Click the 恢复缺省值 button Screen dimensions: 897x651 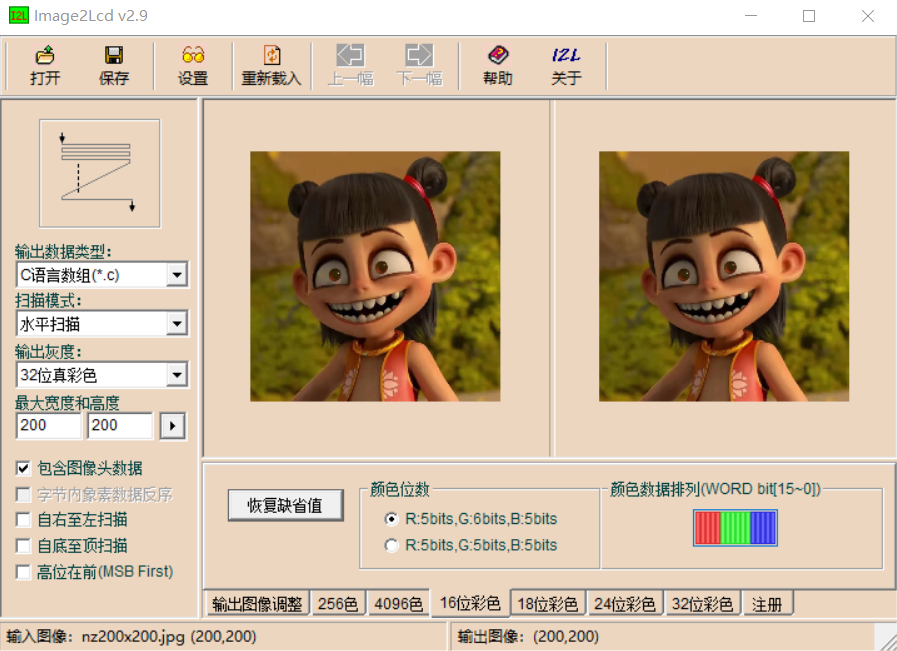tap(285, 505)
